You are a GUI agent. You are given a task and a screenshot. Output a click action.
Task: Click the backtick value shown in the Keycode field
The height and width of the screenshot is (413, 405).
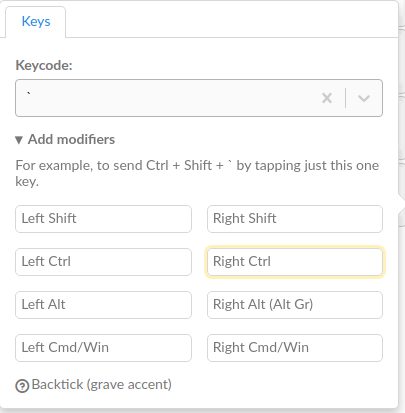coord(29,94)
